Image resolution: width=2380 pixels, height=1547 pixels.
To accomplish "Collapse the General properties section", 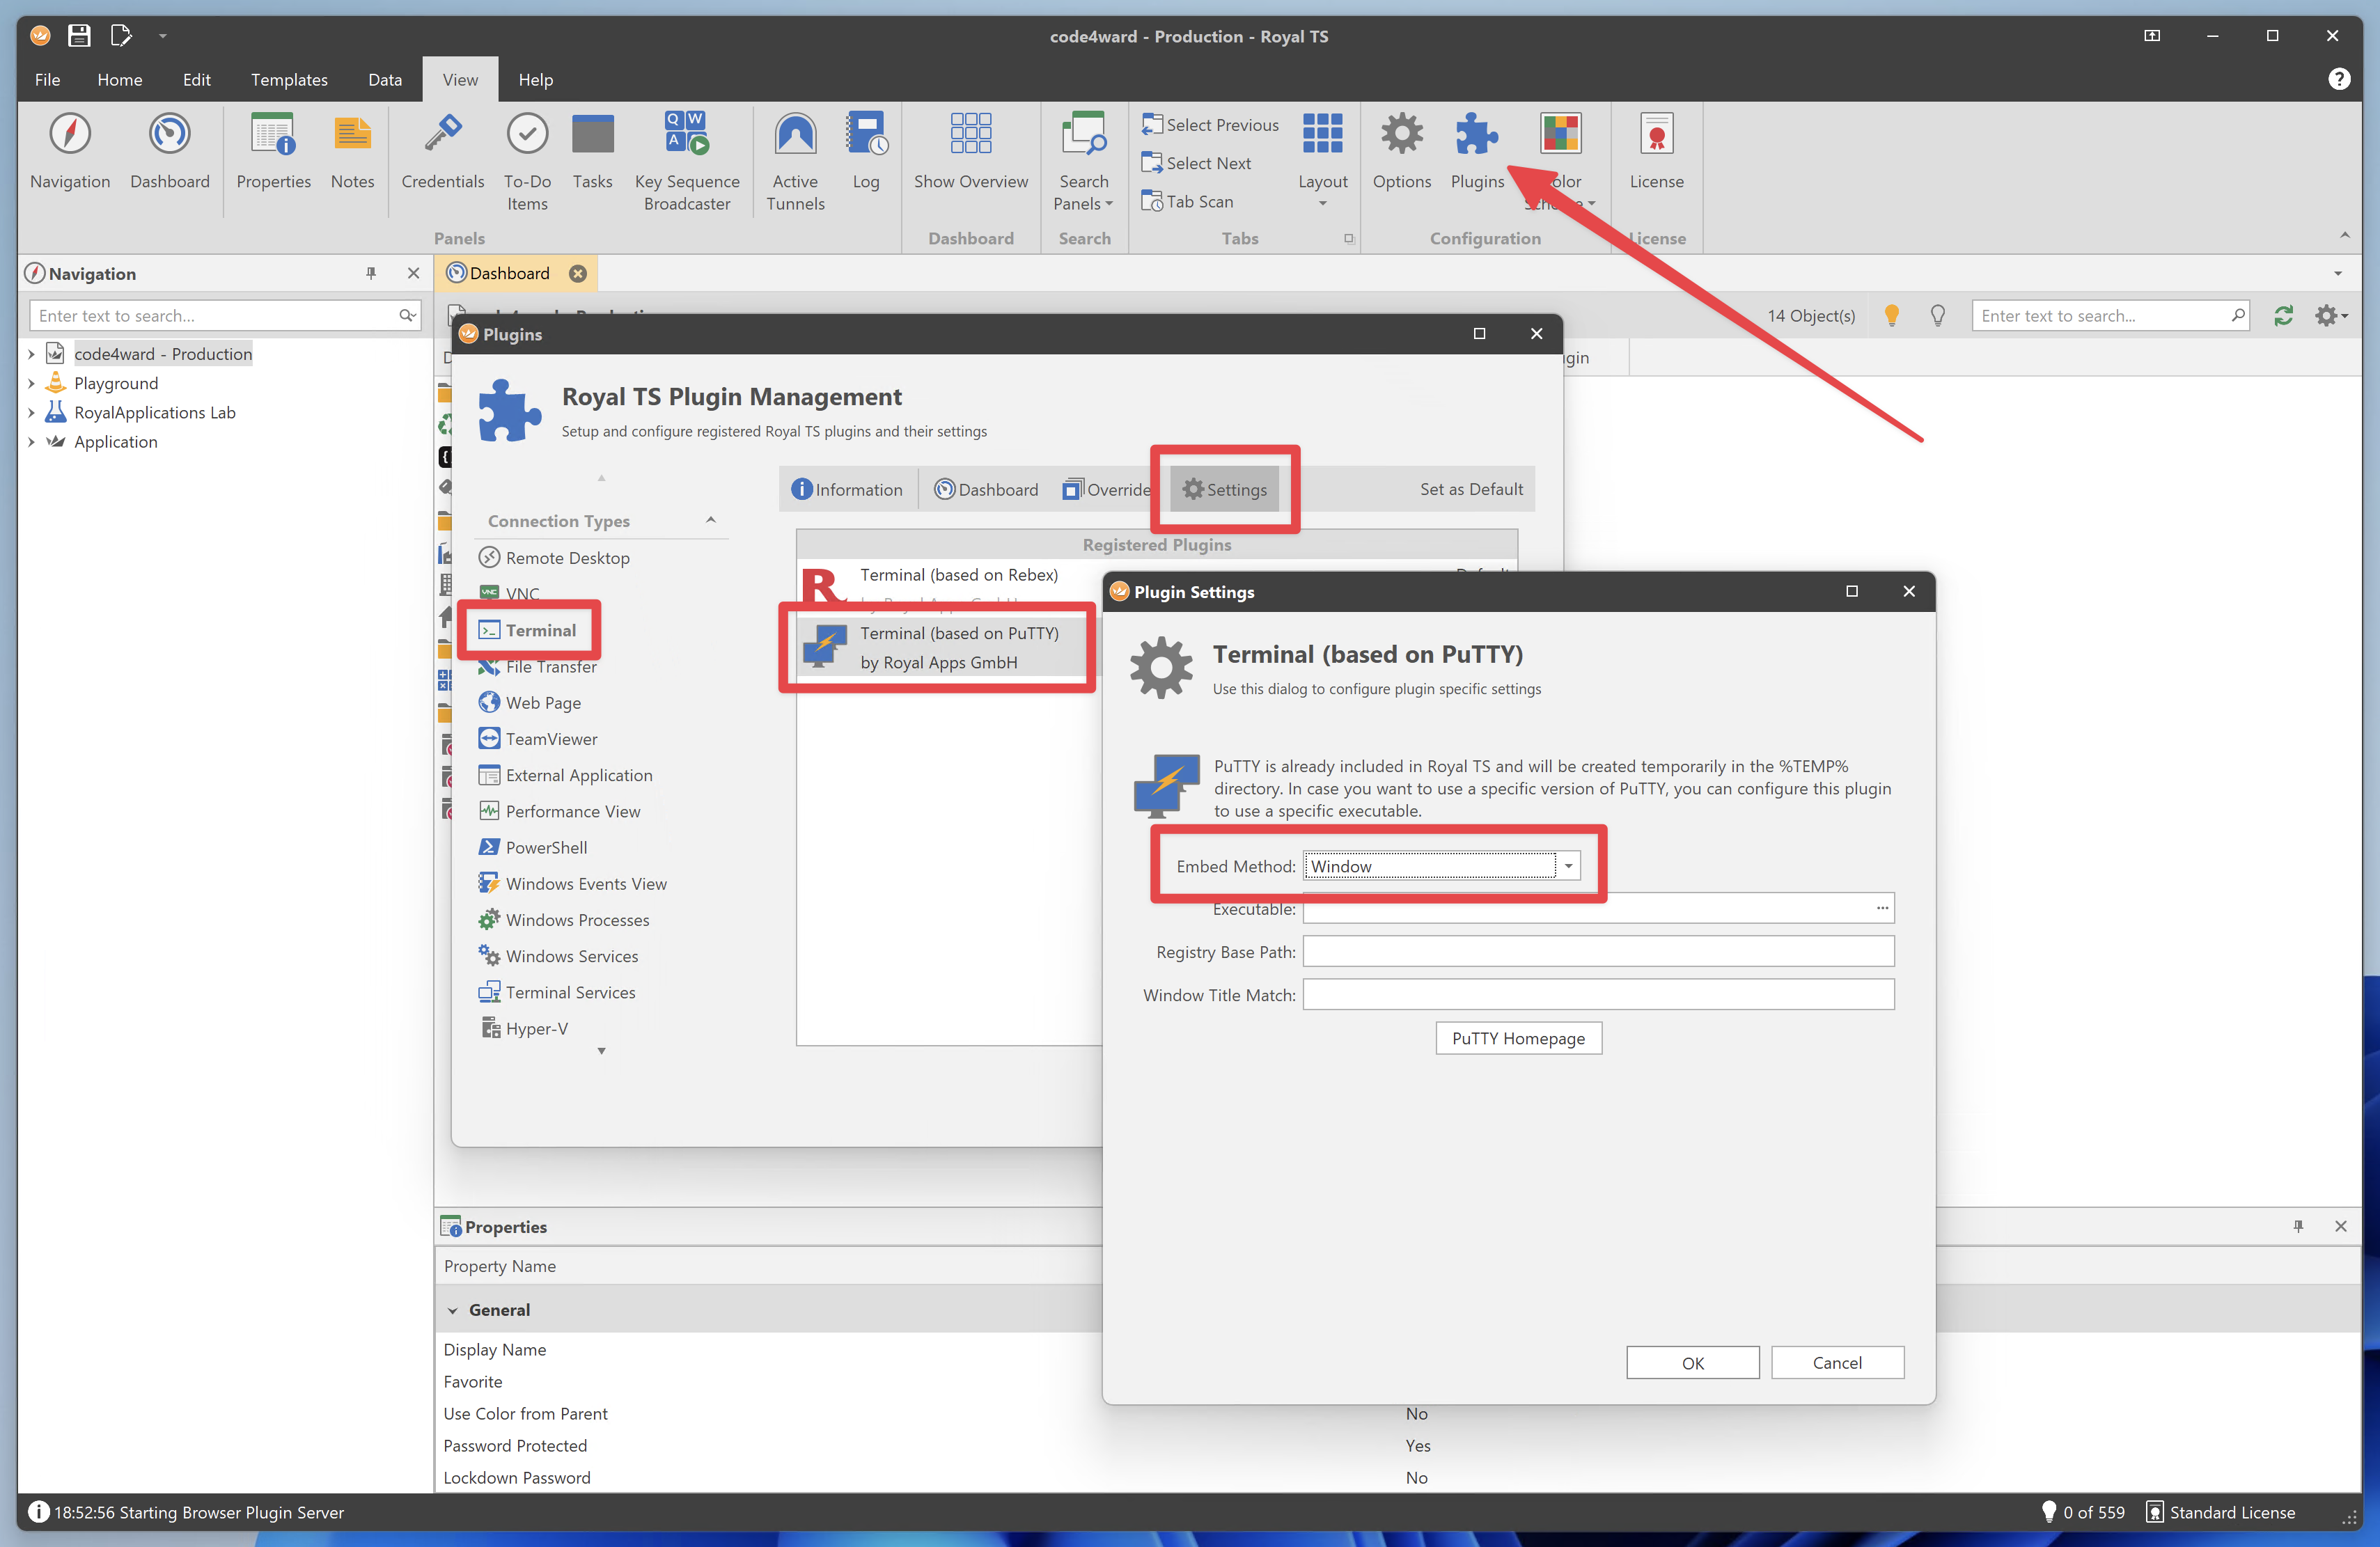I will click(453, 1310).
